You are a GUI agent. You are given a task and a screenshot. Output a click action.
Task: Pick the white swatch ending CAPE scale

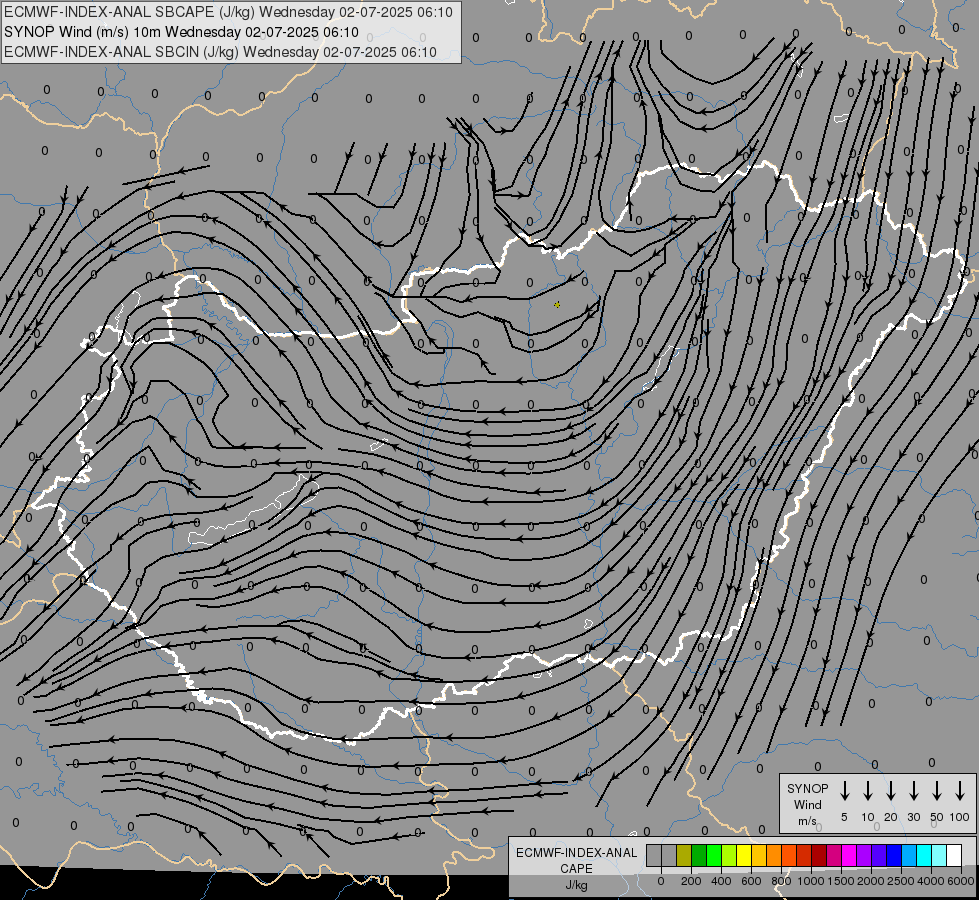[x=953, y=855]
